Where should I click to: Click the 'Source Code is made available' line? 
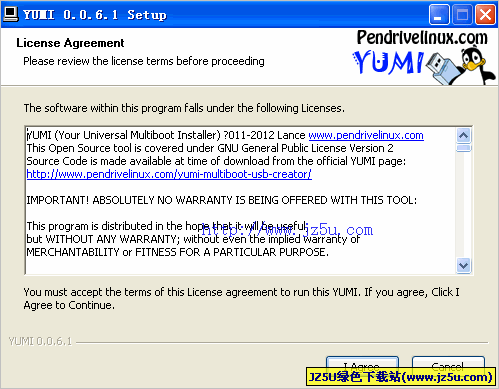click(x=216, y=161)
